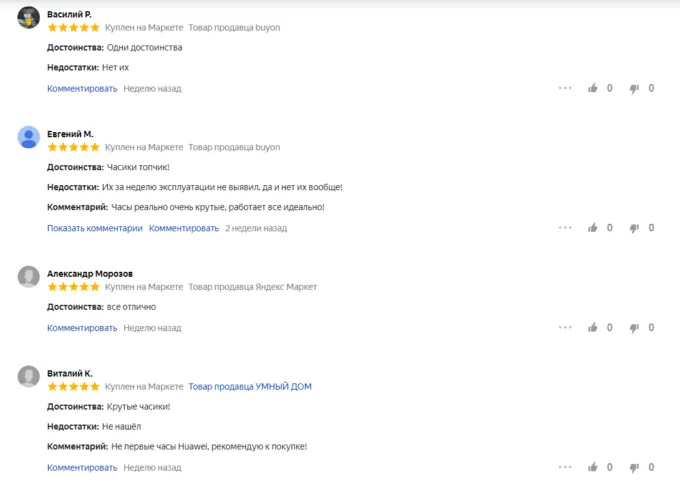The image size is (680, 495).
Task: Thumbs up Виталий К.'s review
Action: 593,467
